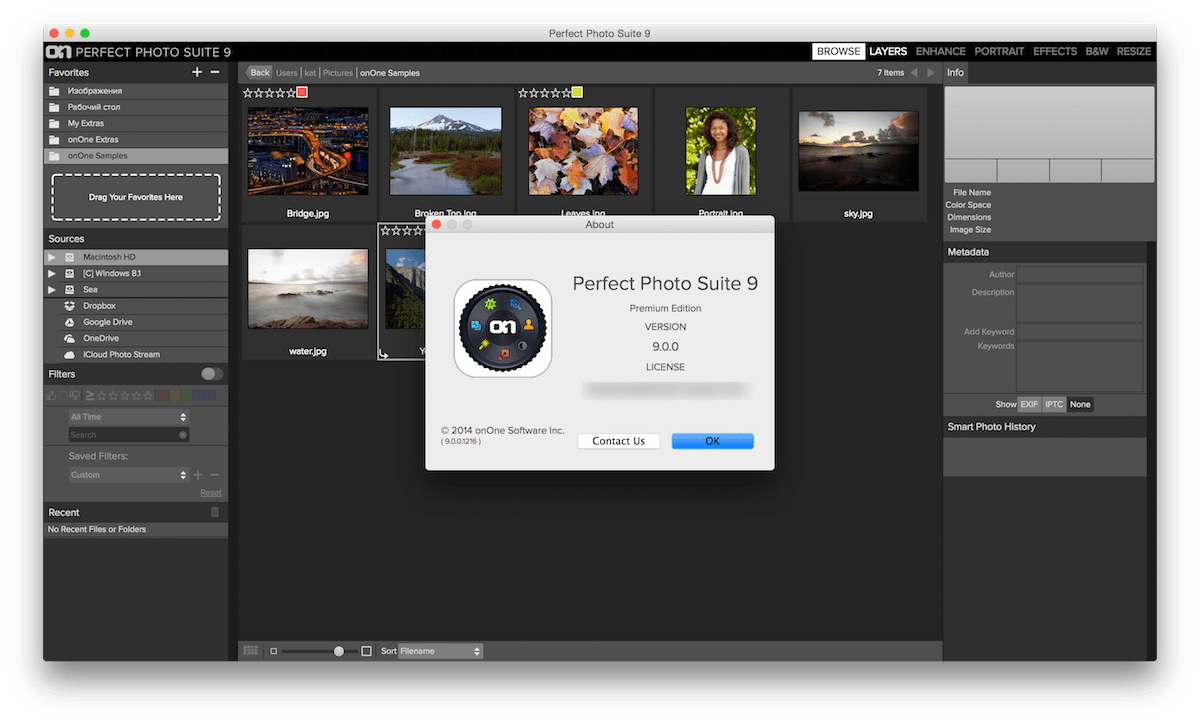Switch to the B&W module
Viewport: 1200px width, 723px height.
click(1097, 51)
